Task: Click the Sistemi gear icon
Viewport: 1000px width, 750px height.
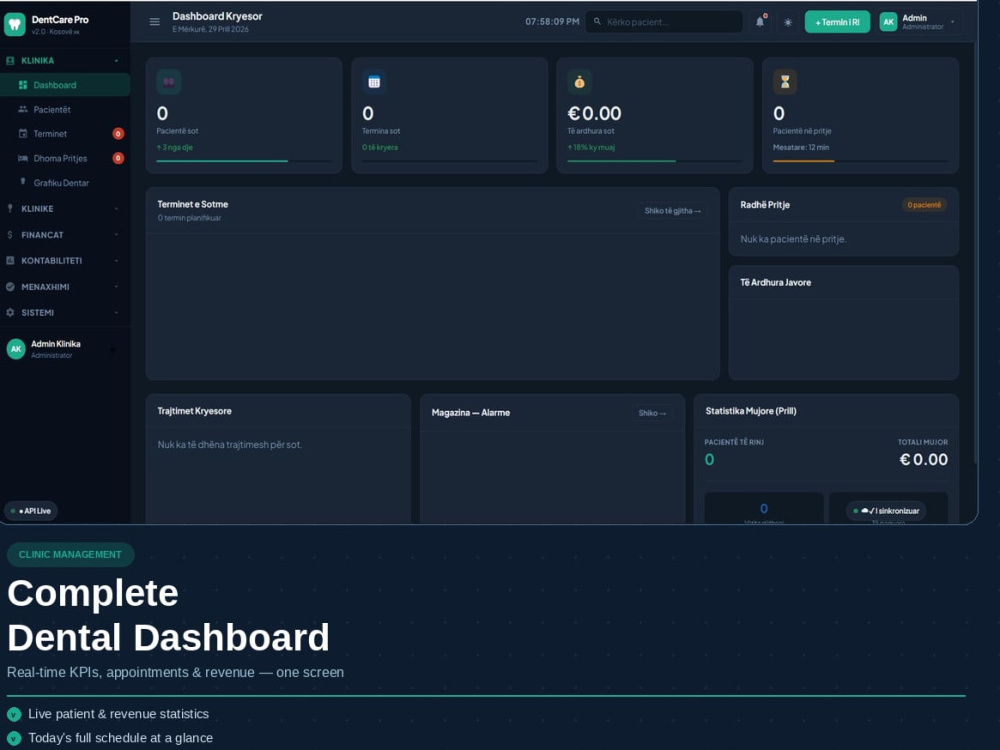Action: pyautogui.click(x=10, y=312)
